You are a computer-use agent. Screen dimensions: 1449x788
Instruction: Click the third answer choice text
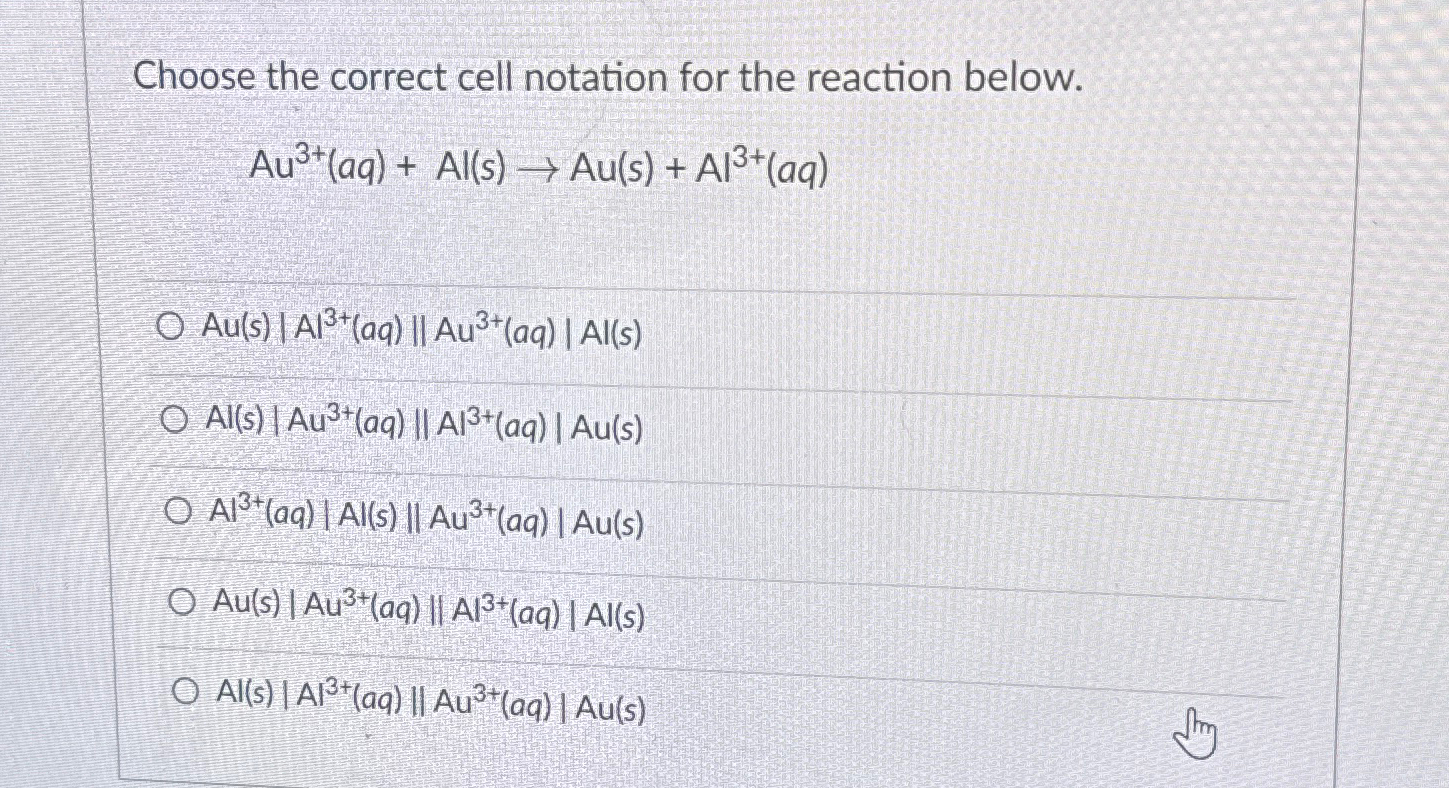pyautogui.click(x=425, y=520)
